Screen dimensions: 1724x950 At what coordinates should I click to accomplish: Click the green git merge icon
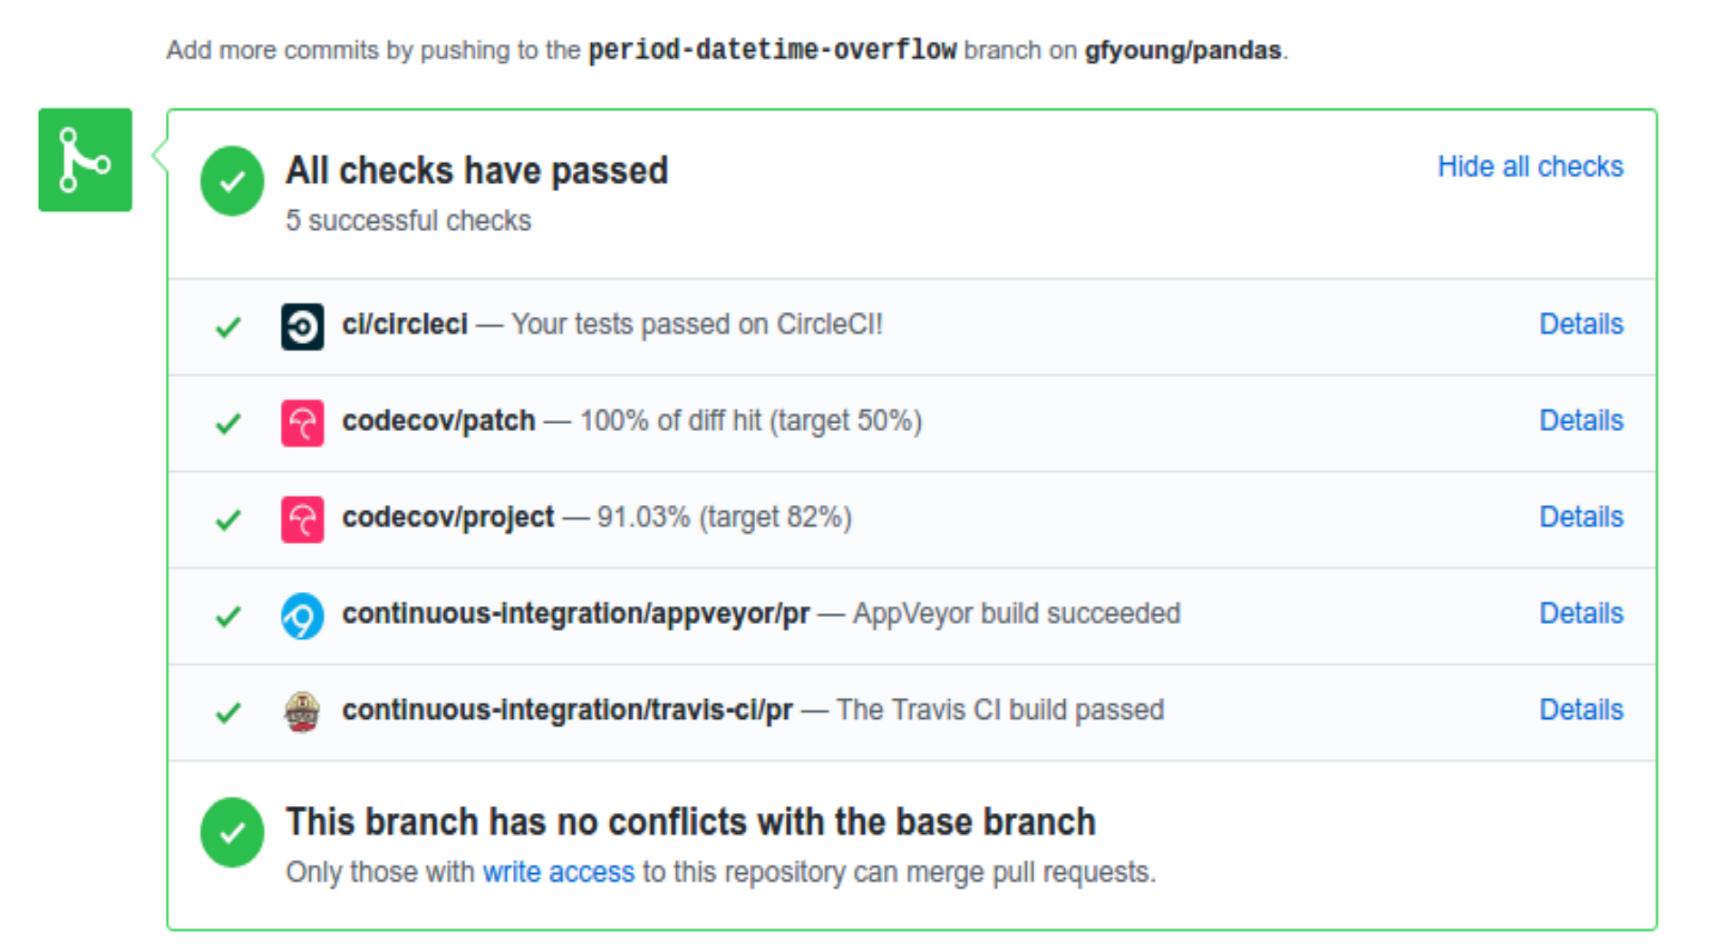pos(85,160)
